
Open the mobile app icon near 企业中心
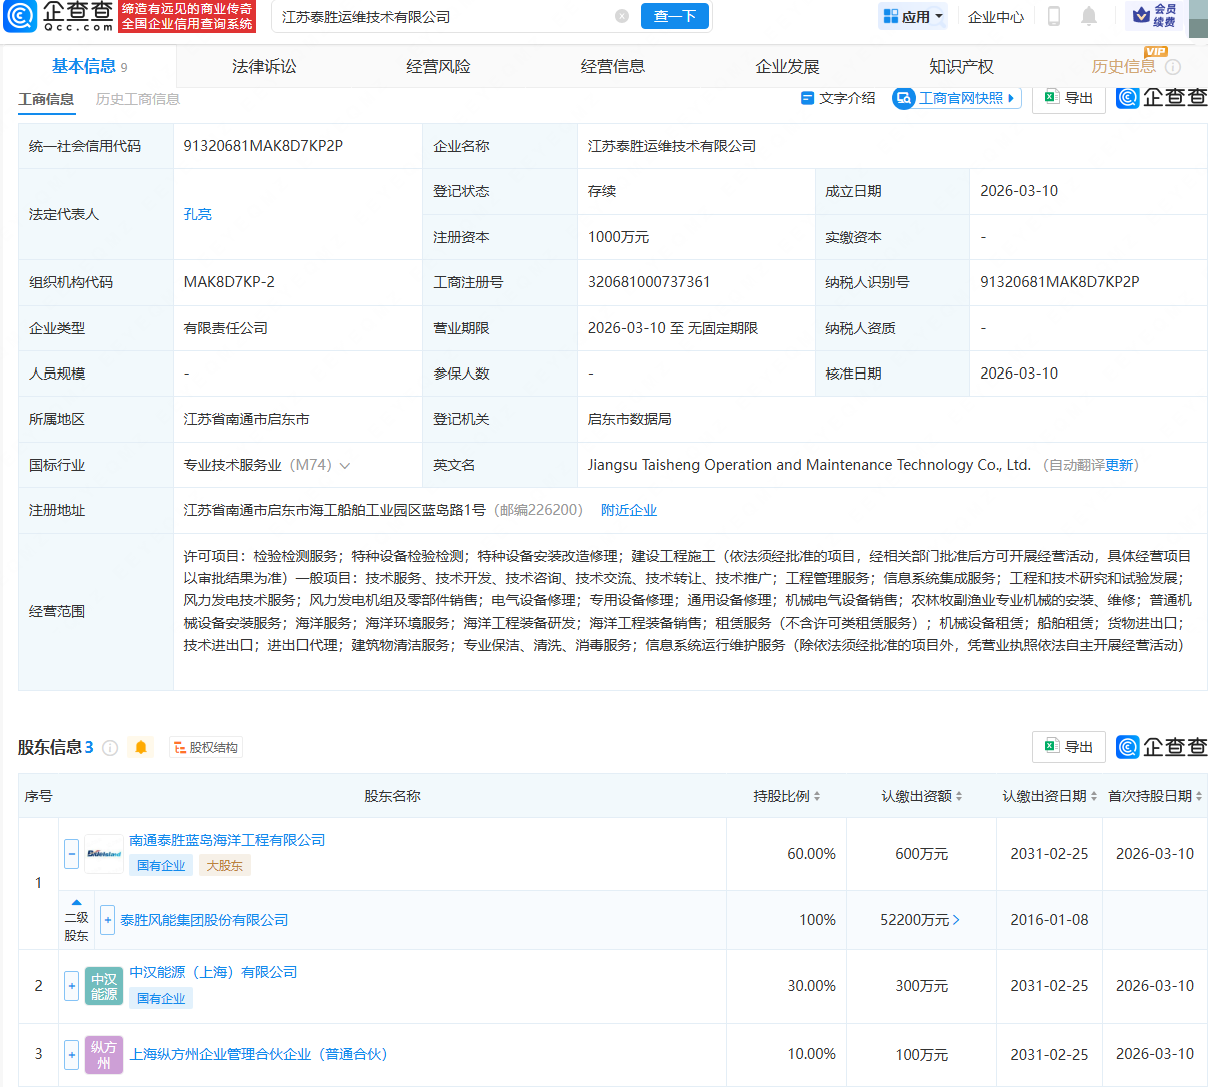pyautogui.click(x=1053, y=16)
